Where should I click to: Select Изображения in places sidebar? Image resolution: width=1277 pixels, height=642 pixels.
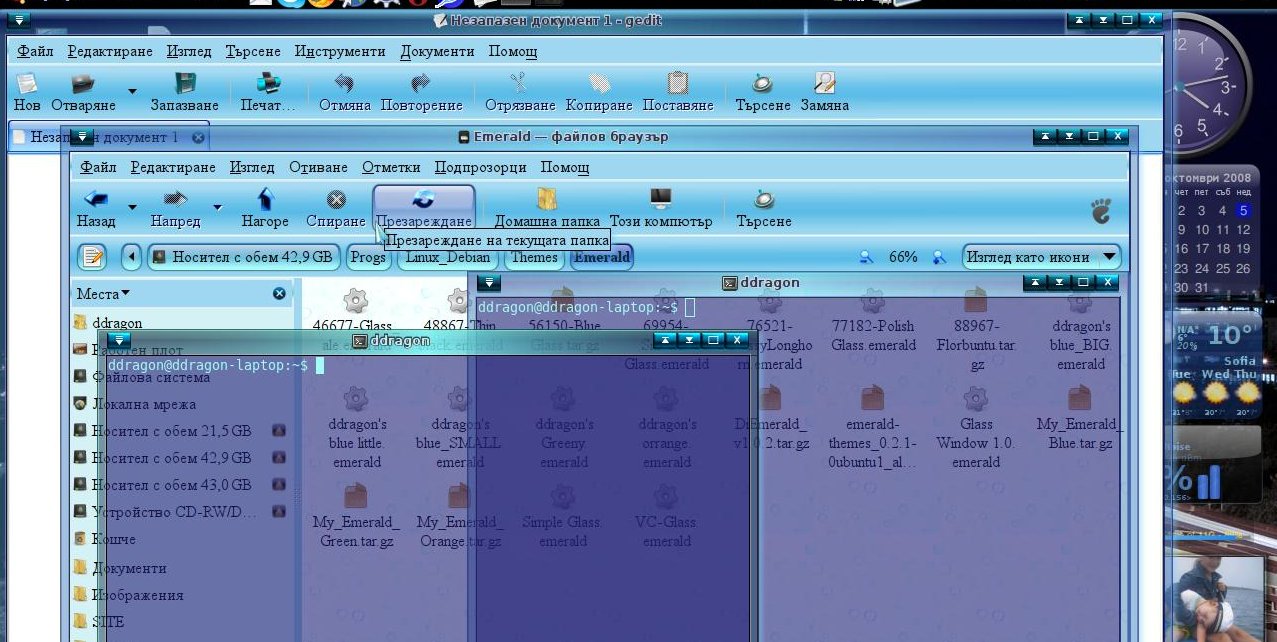(138, 595)
